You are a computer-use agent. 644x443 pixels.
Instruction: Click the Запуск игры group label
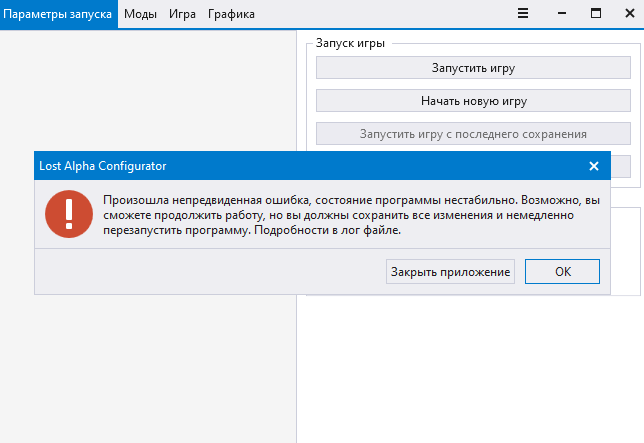(350, 43)
